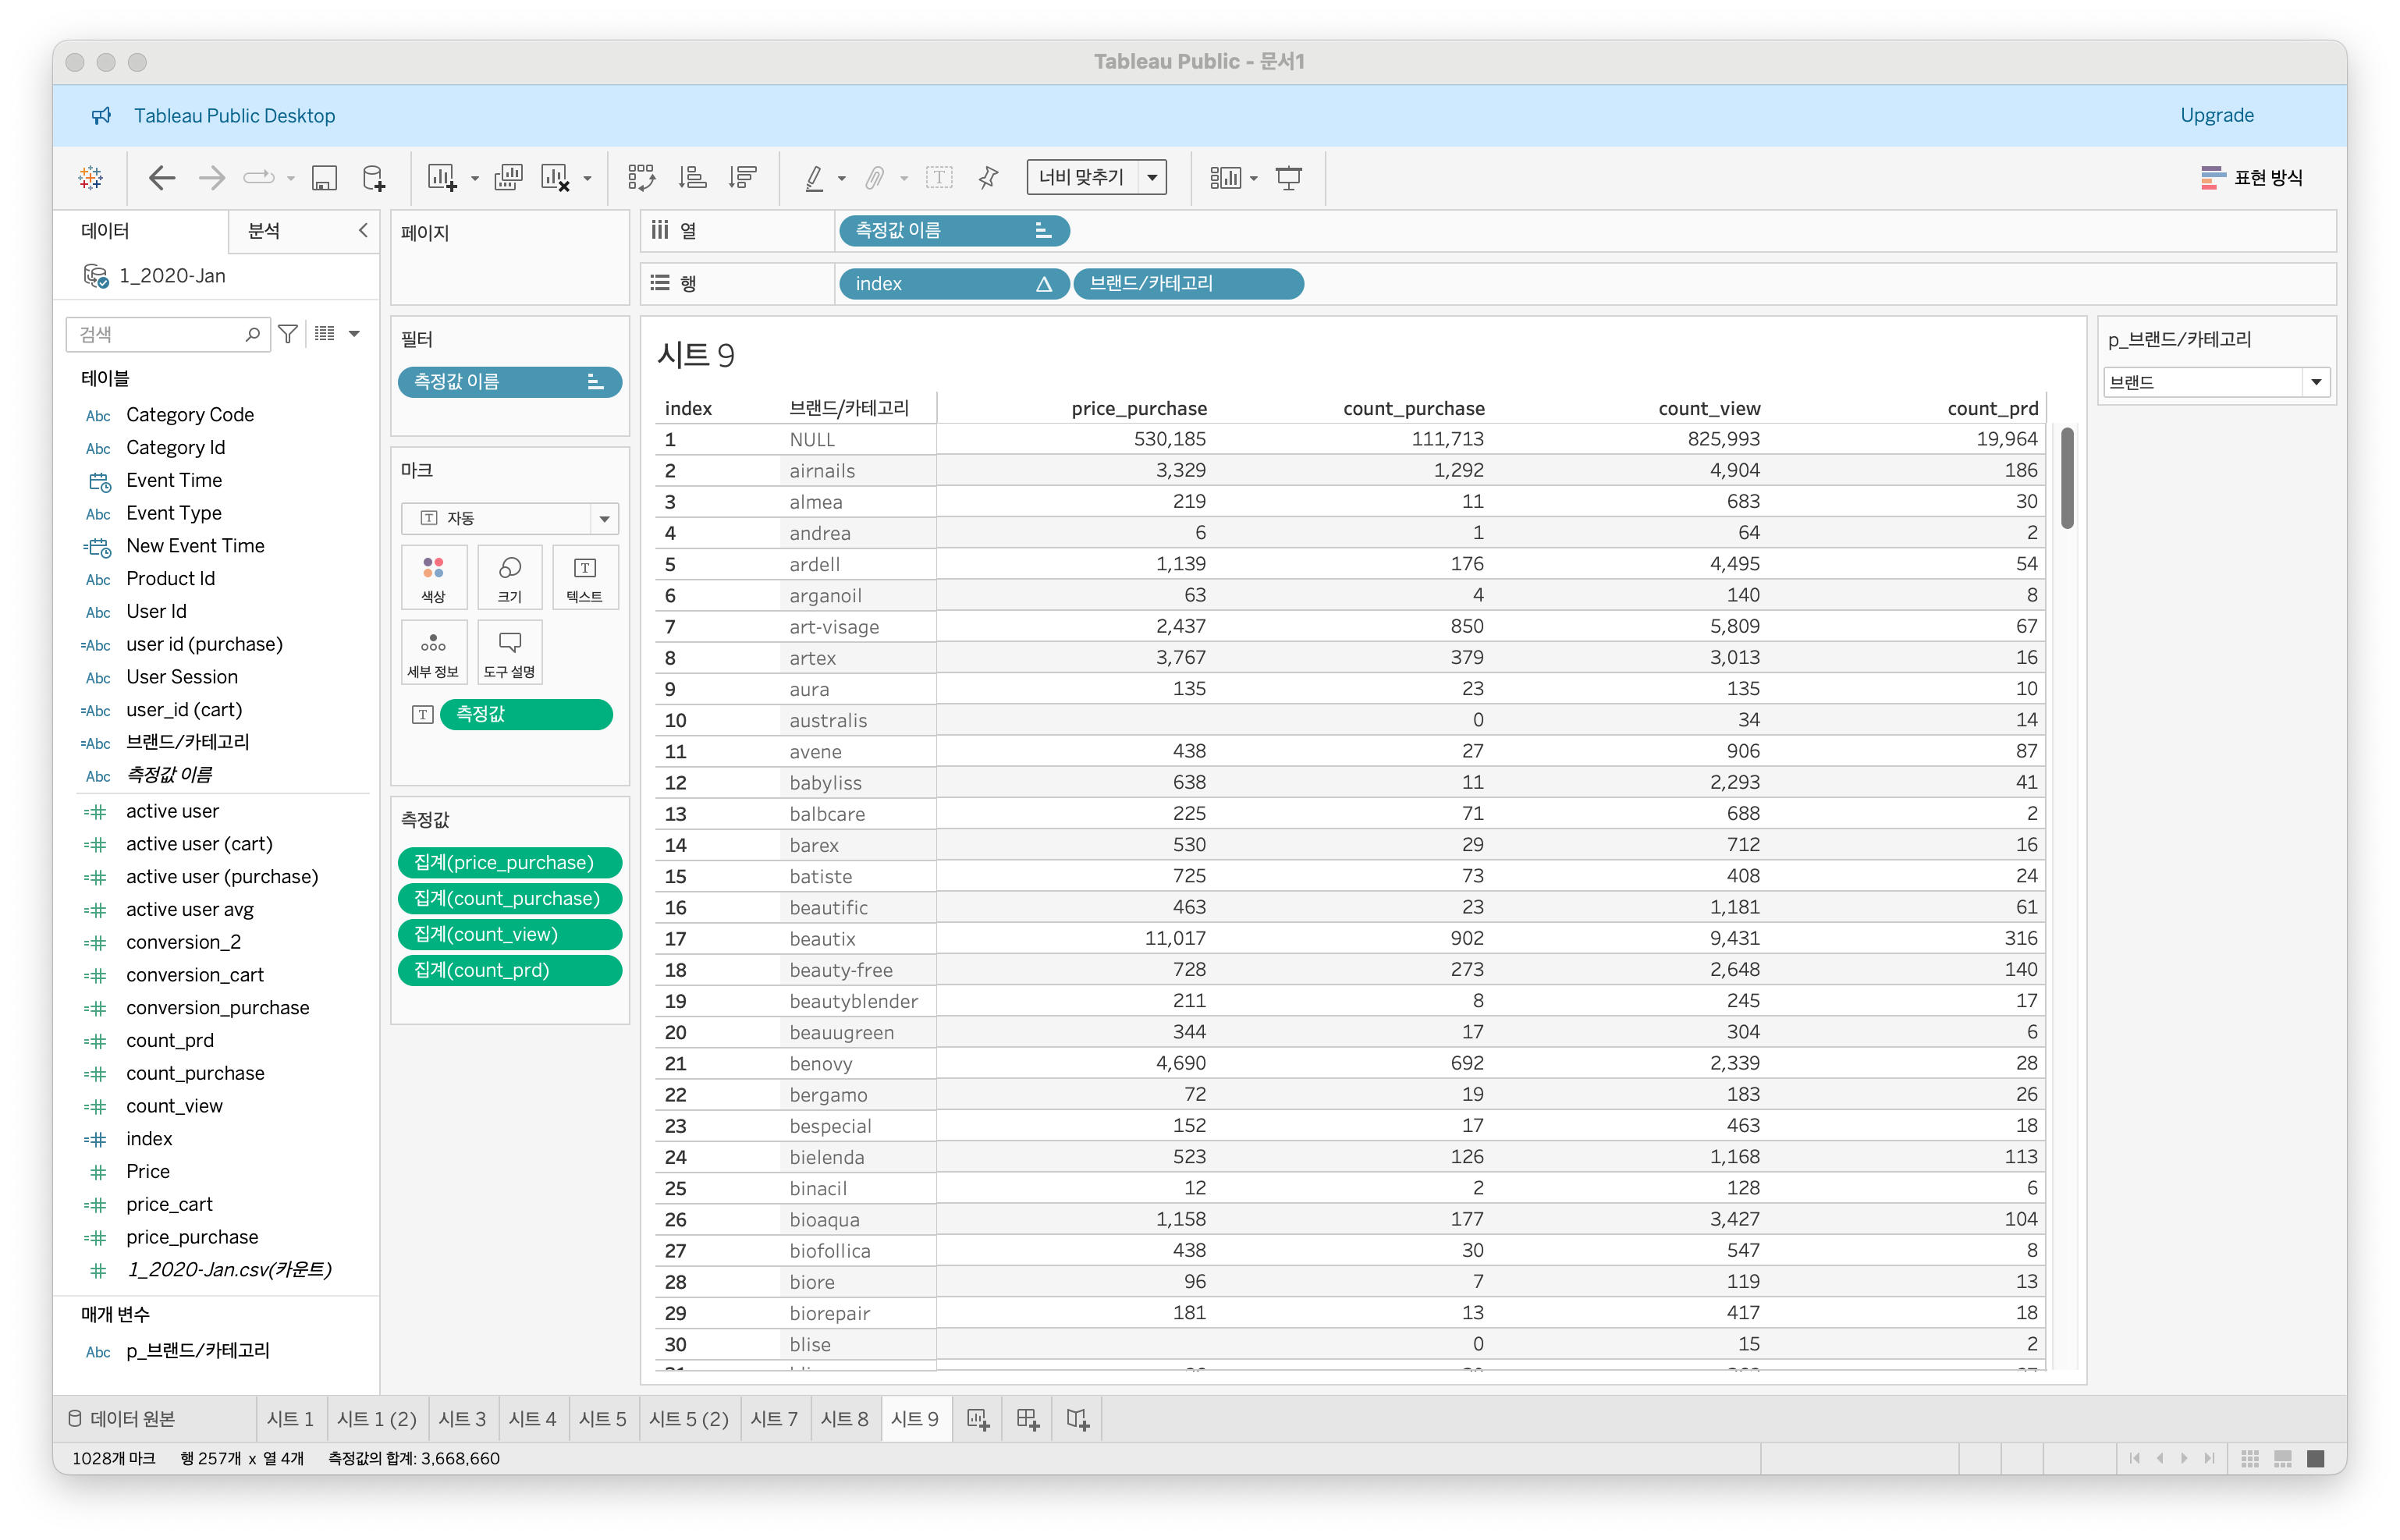Click the Add new data source icon
The image size is (2400, 1540).
[x=373, y=178]
